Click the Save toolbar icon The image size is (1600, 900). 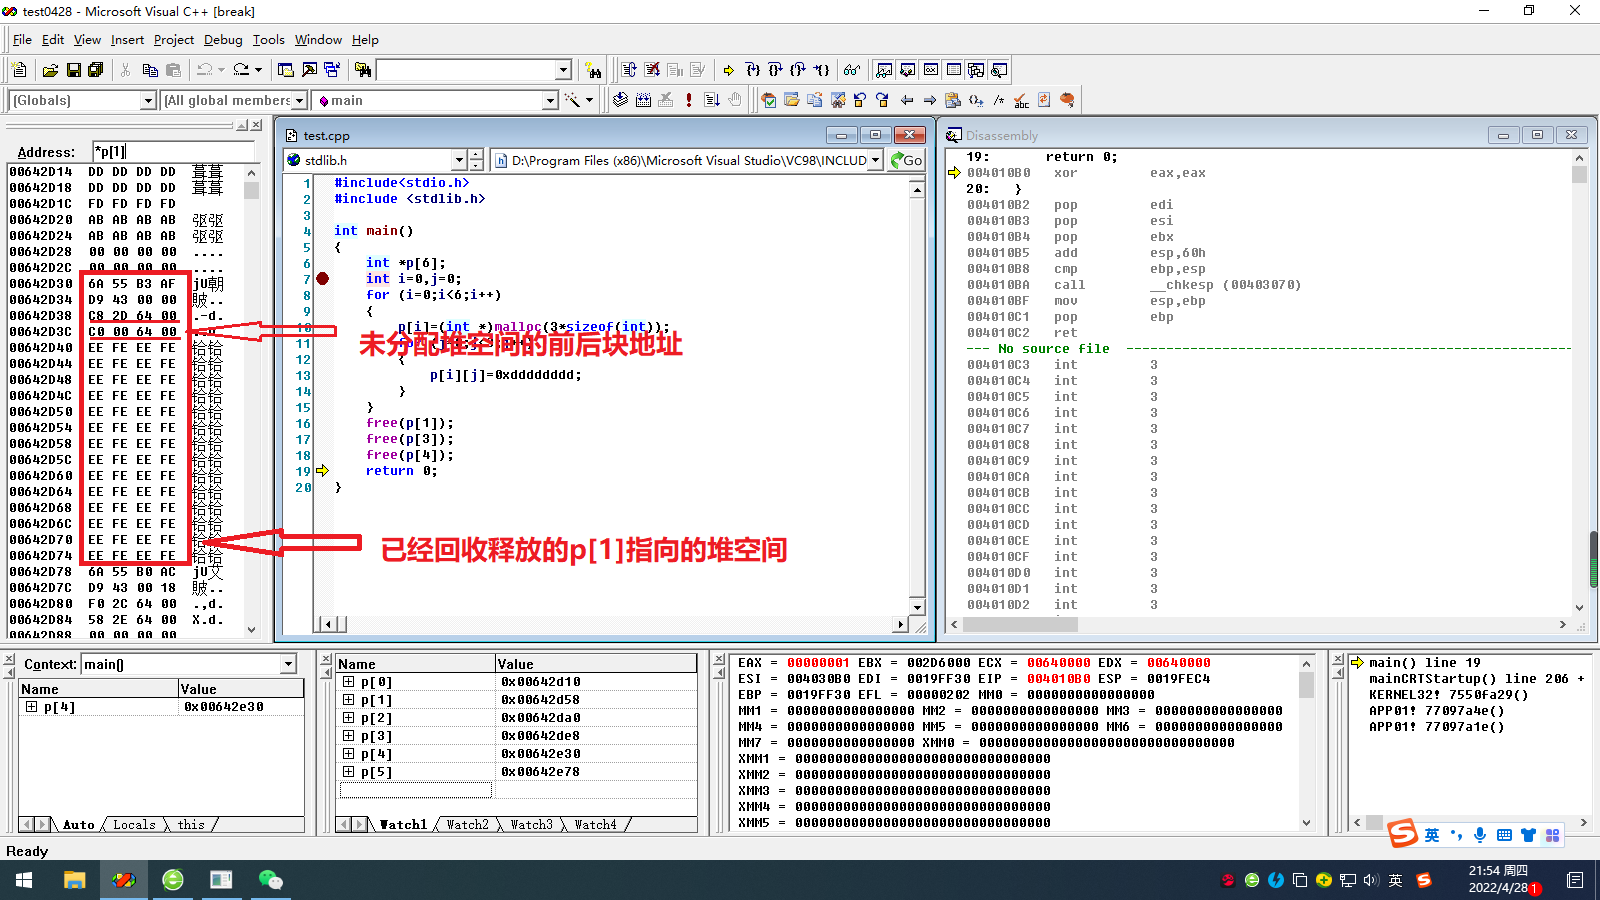click(x=74, y=70)
